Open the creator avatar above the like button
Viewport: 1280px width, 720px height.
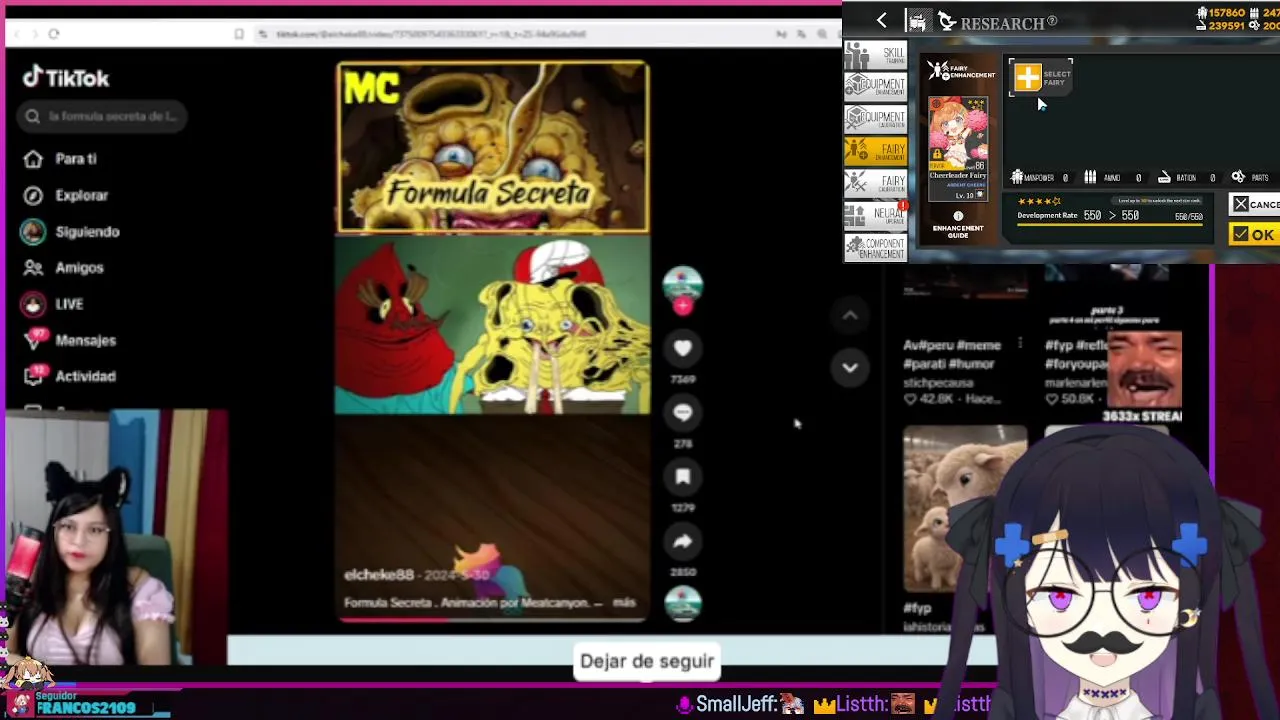coord(683,283)
